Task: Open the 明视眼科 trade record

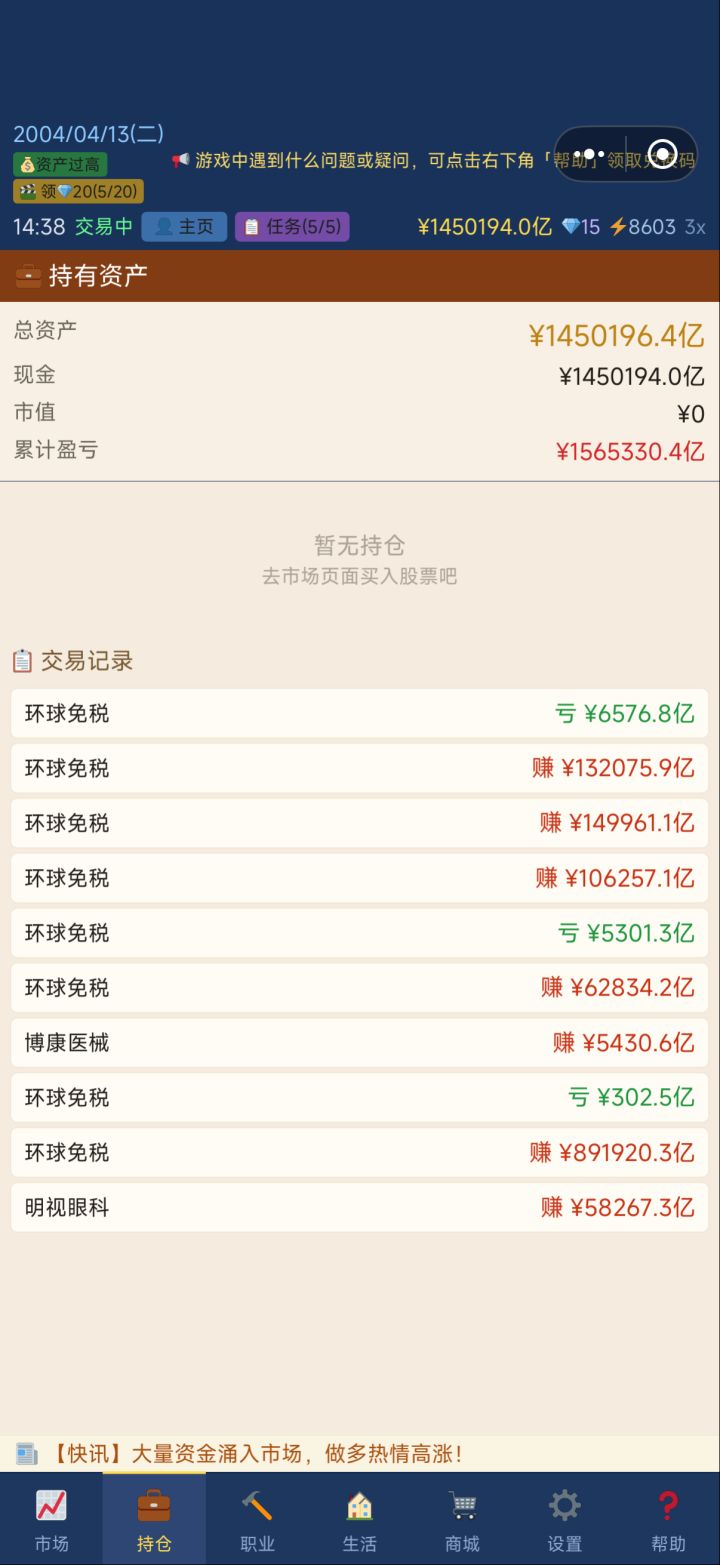Action: pos(360,1207)
